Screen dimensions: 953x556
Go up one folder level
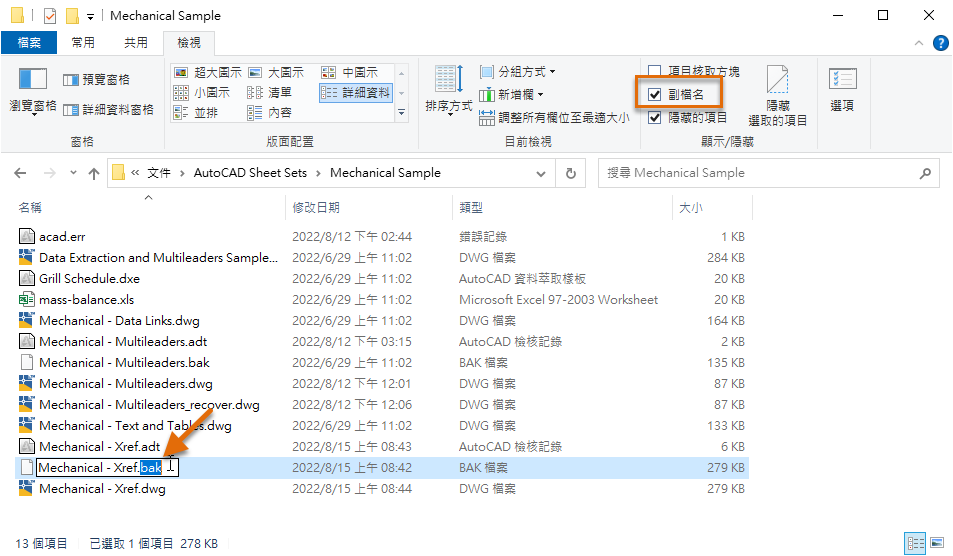[x=94, y=173]
